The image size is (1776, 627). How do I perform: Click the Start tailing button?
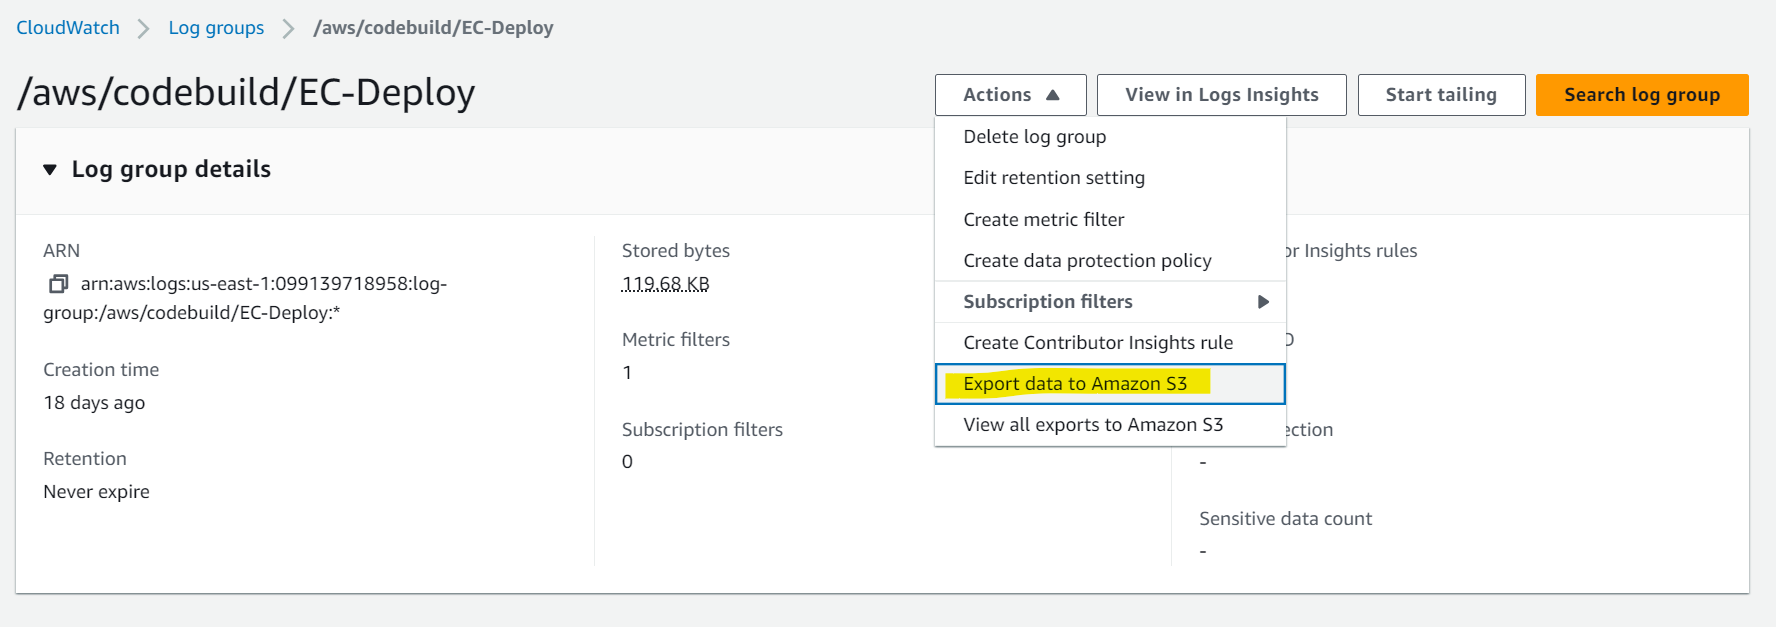[x=1441, y=95]
